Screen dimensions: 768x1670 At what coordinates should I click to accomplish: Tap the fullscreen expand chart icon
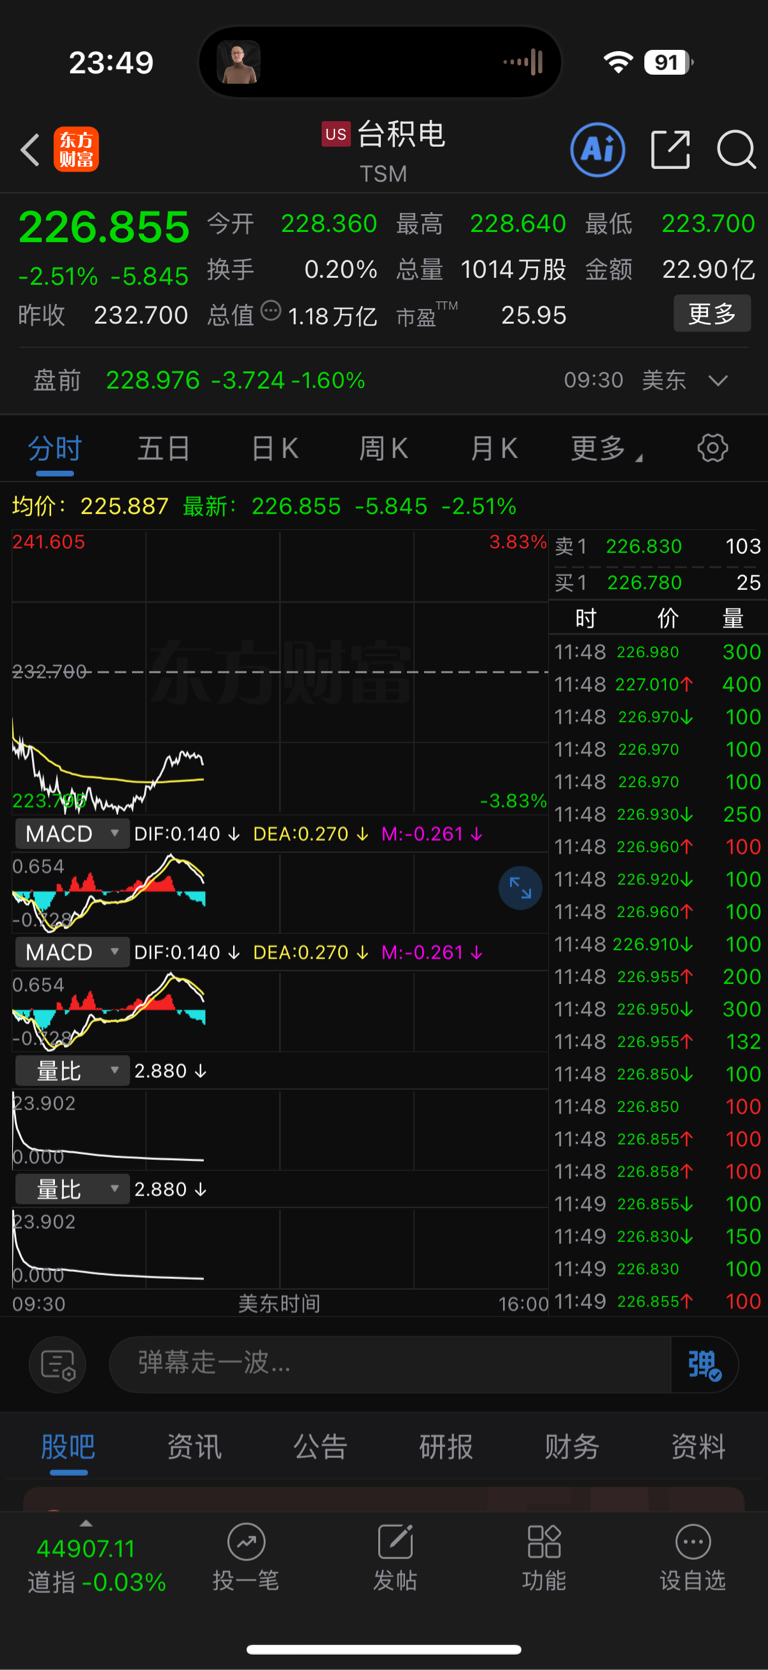(520, 887)
